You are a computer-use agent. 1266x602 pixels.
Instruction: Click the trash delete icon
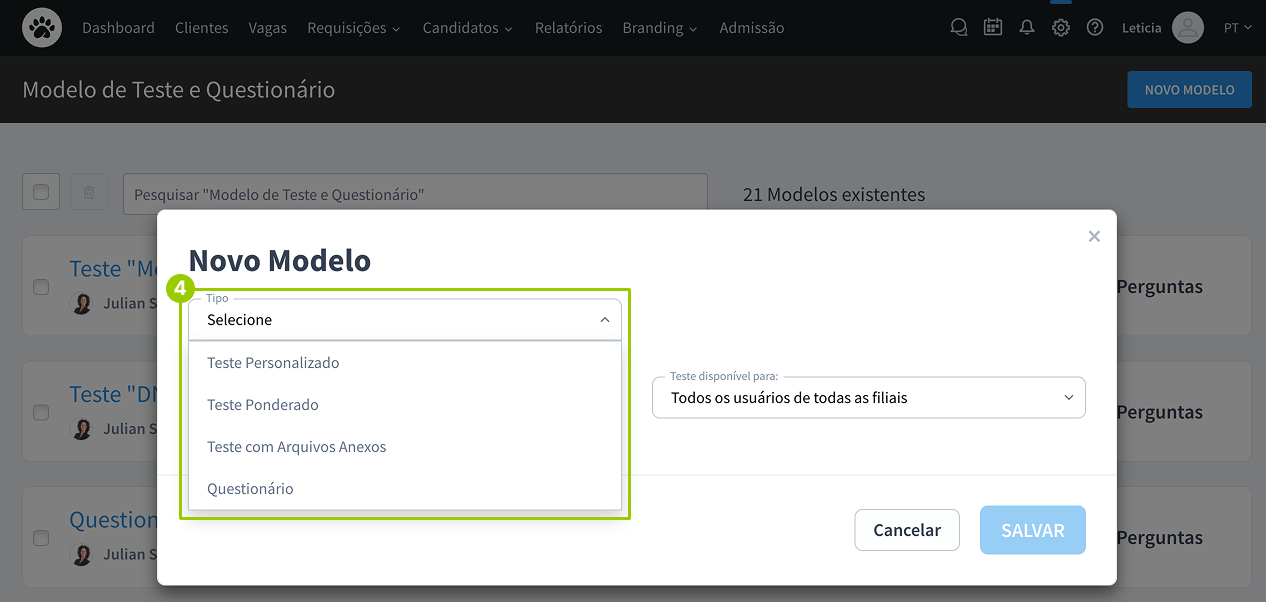coord(89,192)
